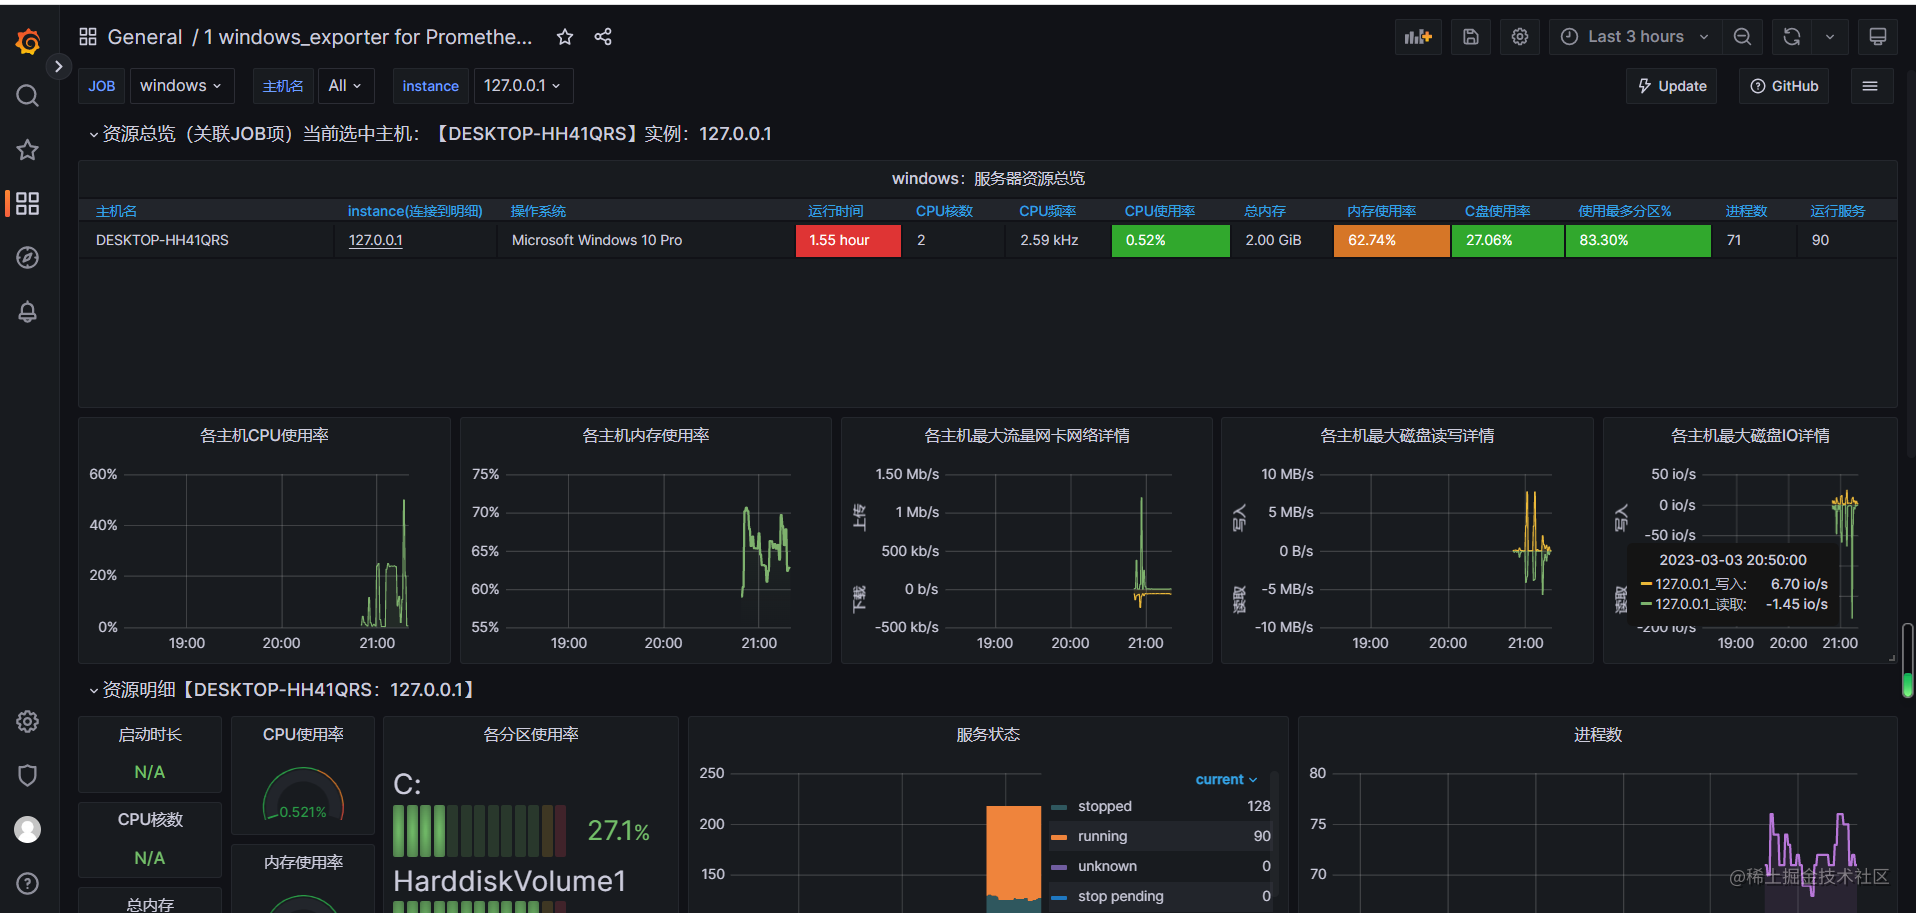This screenshot has width=1916, height=913.
Task: Open dashboard settings gear
Action: [1519, 36]
